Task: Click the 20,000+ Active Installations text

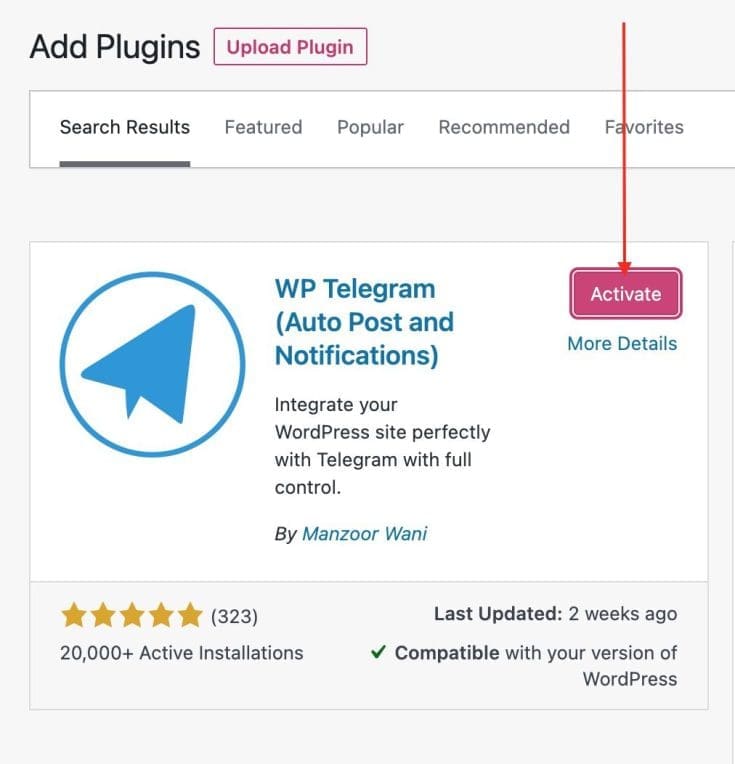Action: point(182,653)
